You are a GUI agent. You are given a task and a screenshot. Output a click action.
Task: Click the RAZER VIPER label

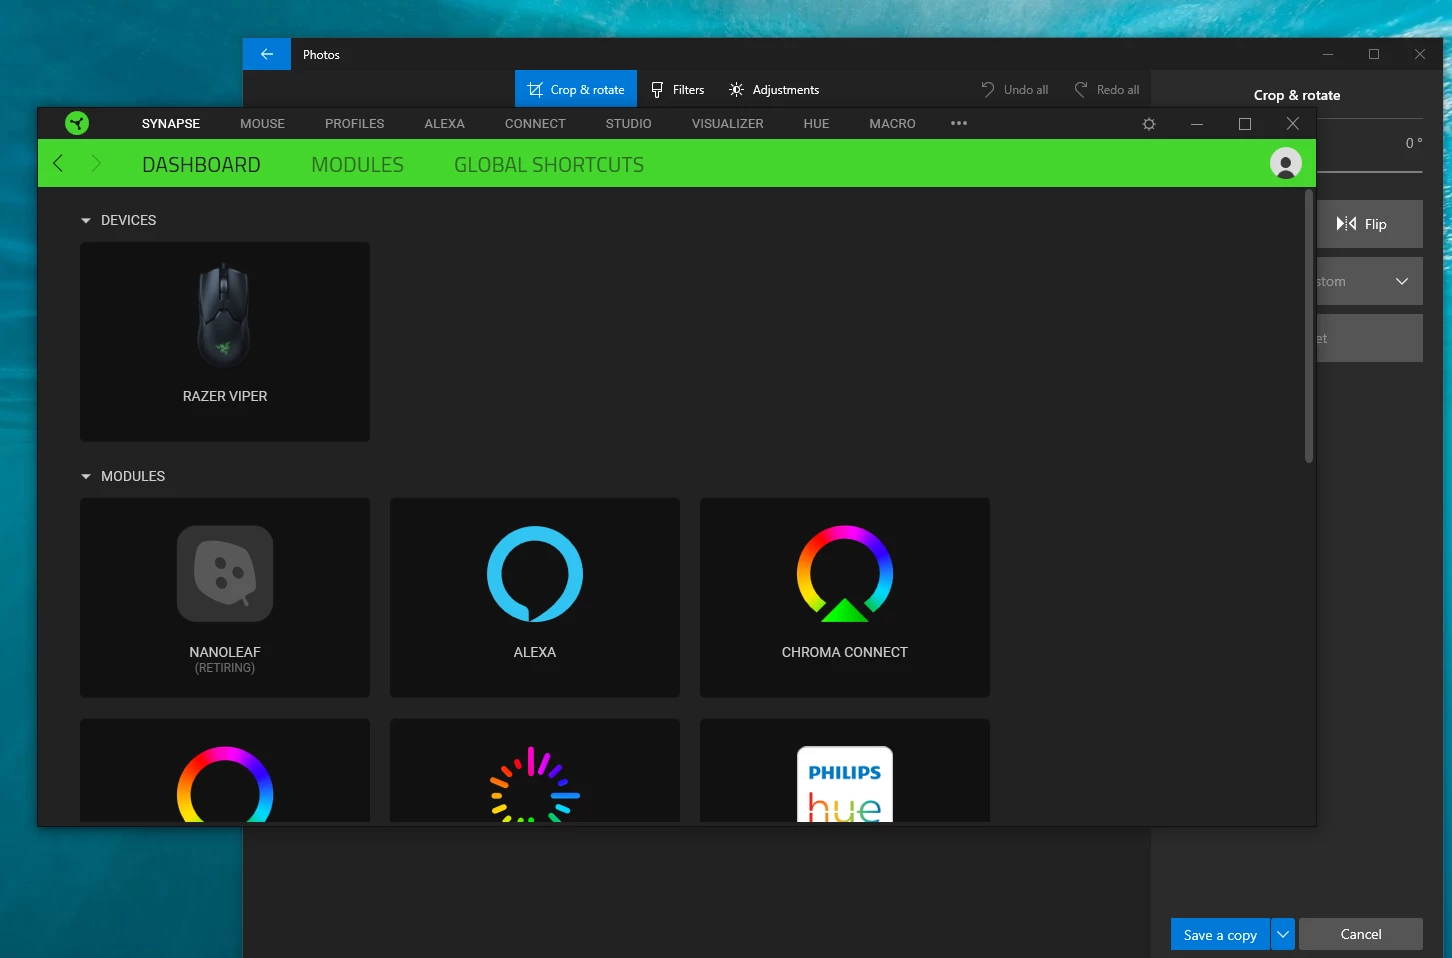tap(225, 396)
